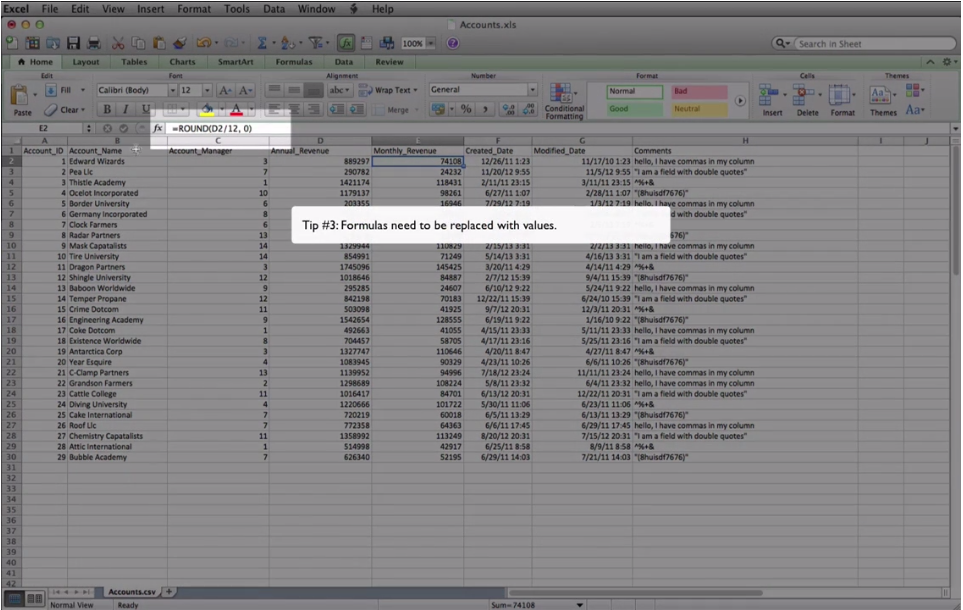Click the Sort A-Z icon
This screenshot has height=610, width=963.
coord(287,43)
